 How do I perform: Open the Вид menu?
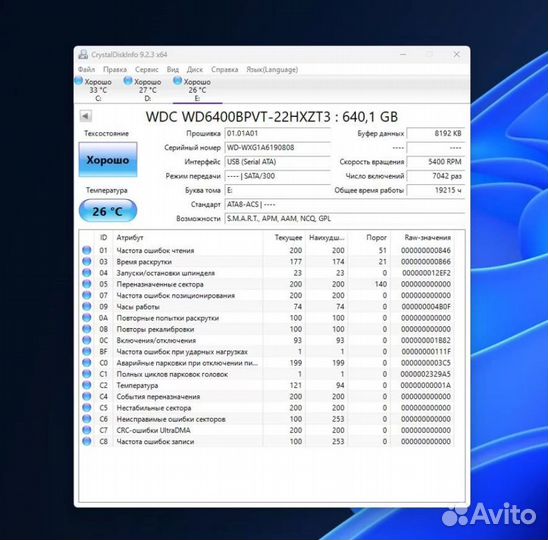[173, 70]
